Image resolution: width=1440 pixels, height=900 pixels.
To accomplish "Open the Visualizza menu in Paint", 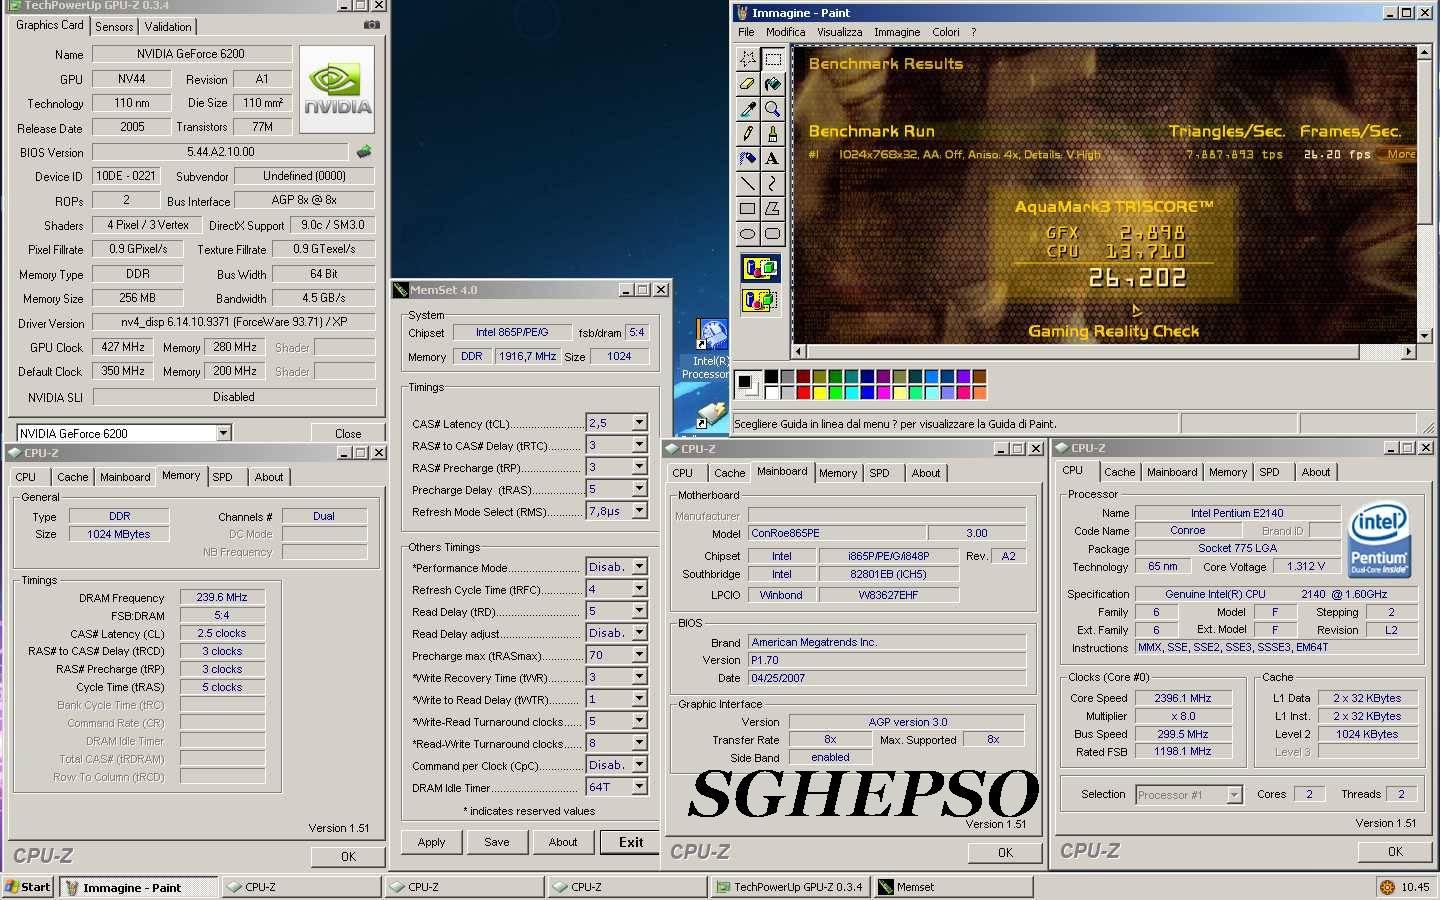I will (x=839, y=32).
